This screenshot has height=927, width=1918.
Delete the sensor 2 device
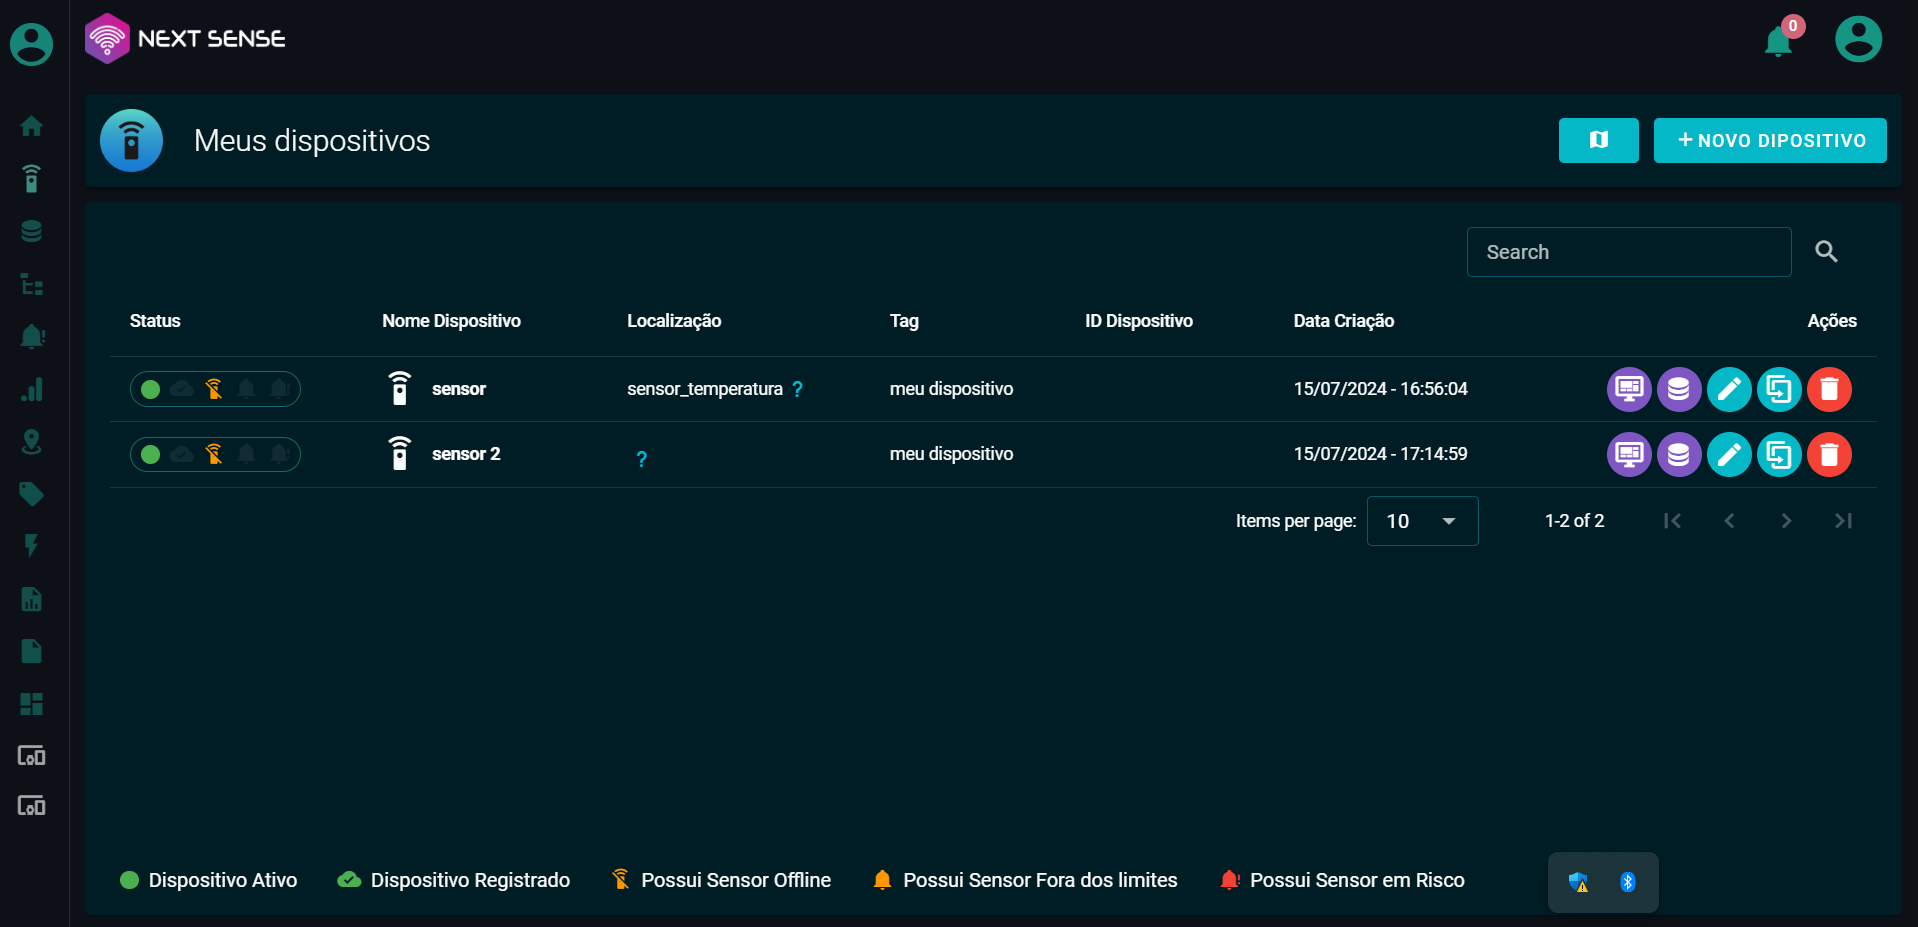click(x=1829, y=454)
